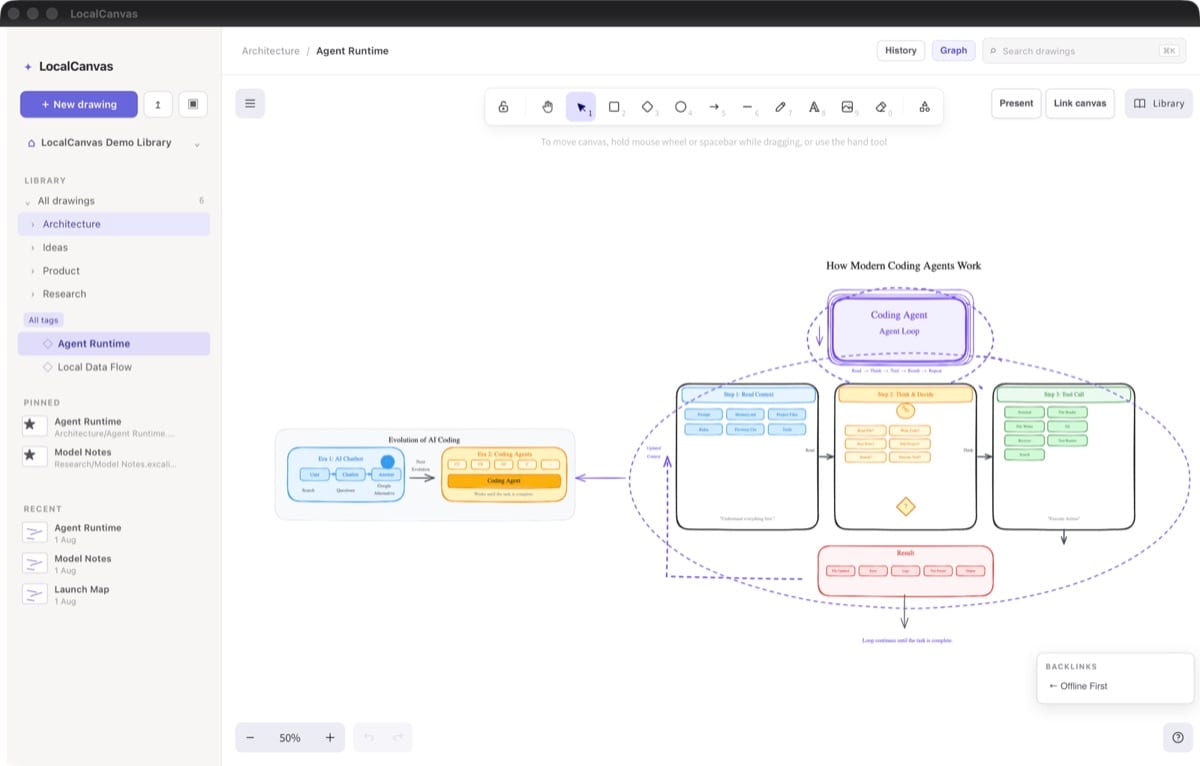Open Local Data Flow drawing in sidebar
This screenshot has width=1200, height=766.
coord(114,367)
